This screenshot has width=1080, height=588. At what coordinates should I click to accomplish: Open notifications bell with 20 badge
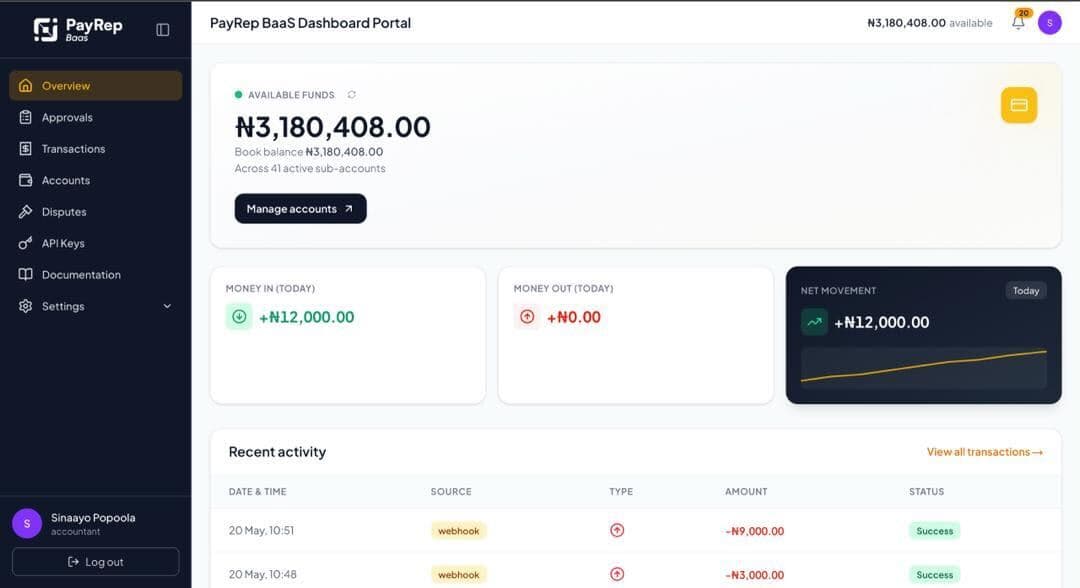(1019, 22)
